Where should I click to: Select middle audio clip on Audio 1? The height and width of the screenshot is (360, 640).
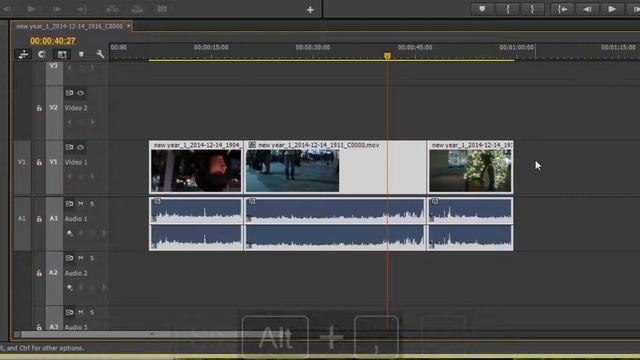(x=335, y=224)
